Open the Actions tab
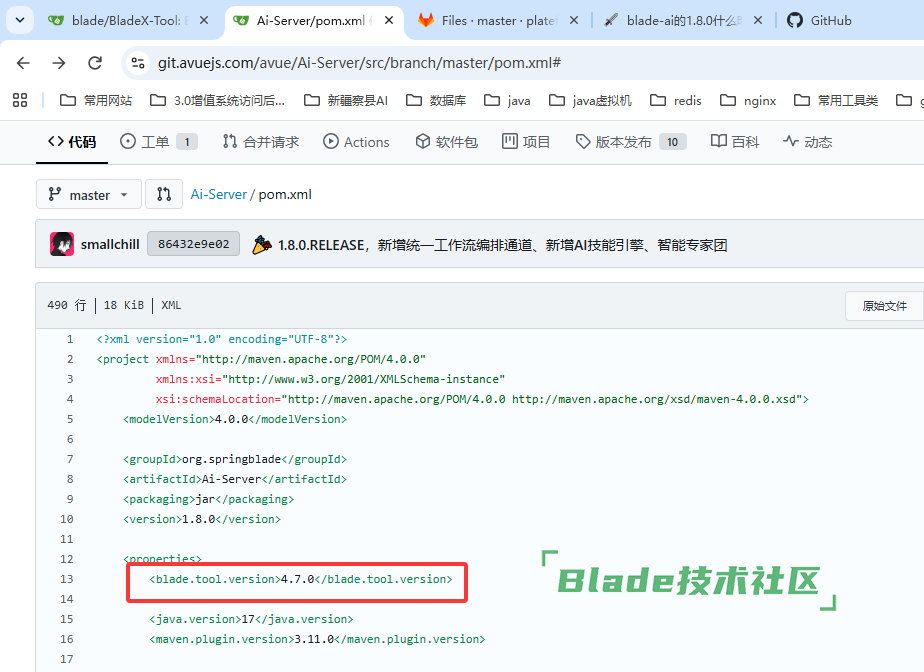The width and height of the screenshot is (924, 672). pos(356,142)
